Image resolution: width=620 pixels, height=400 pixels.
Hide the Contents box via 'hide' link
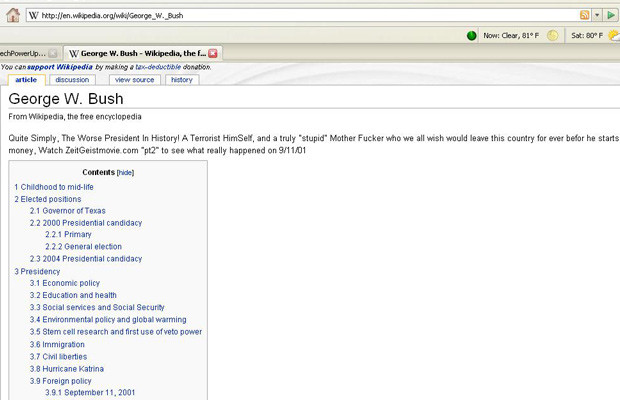pyautogui.click(x=125, y=173)
